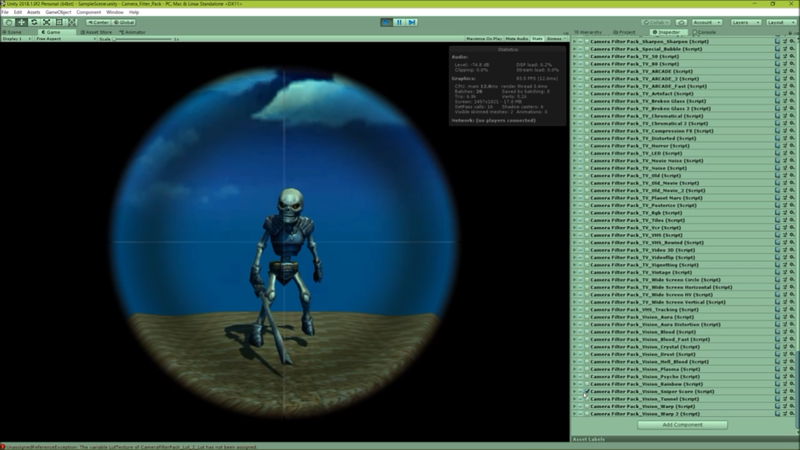Open help icon for TV_VHS script
This screenshot has width=800, height=450.
click(777, 235)
